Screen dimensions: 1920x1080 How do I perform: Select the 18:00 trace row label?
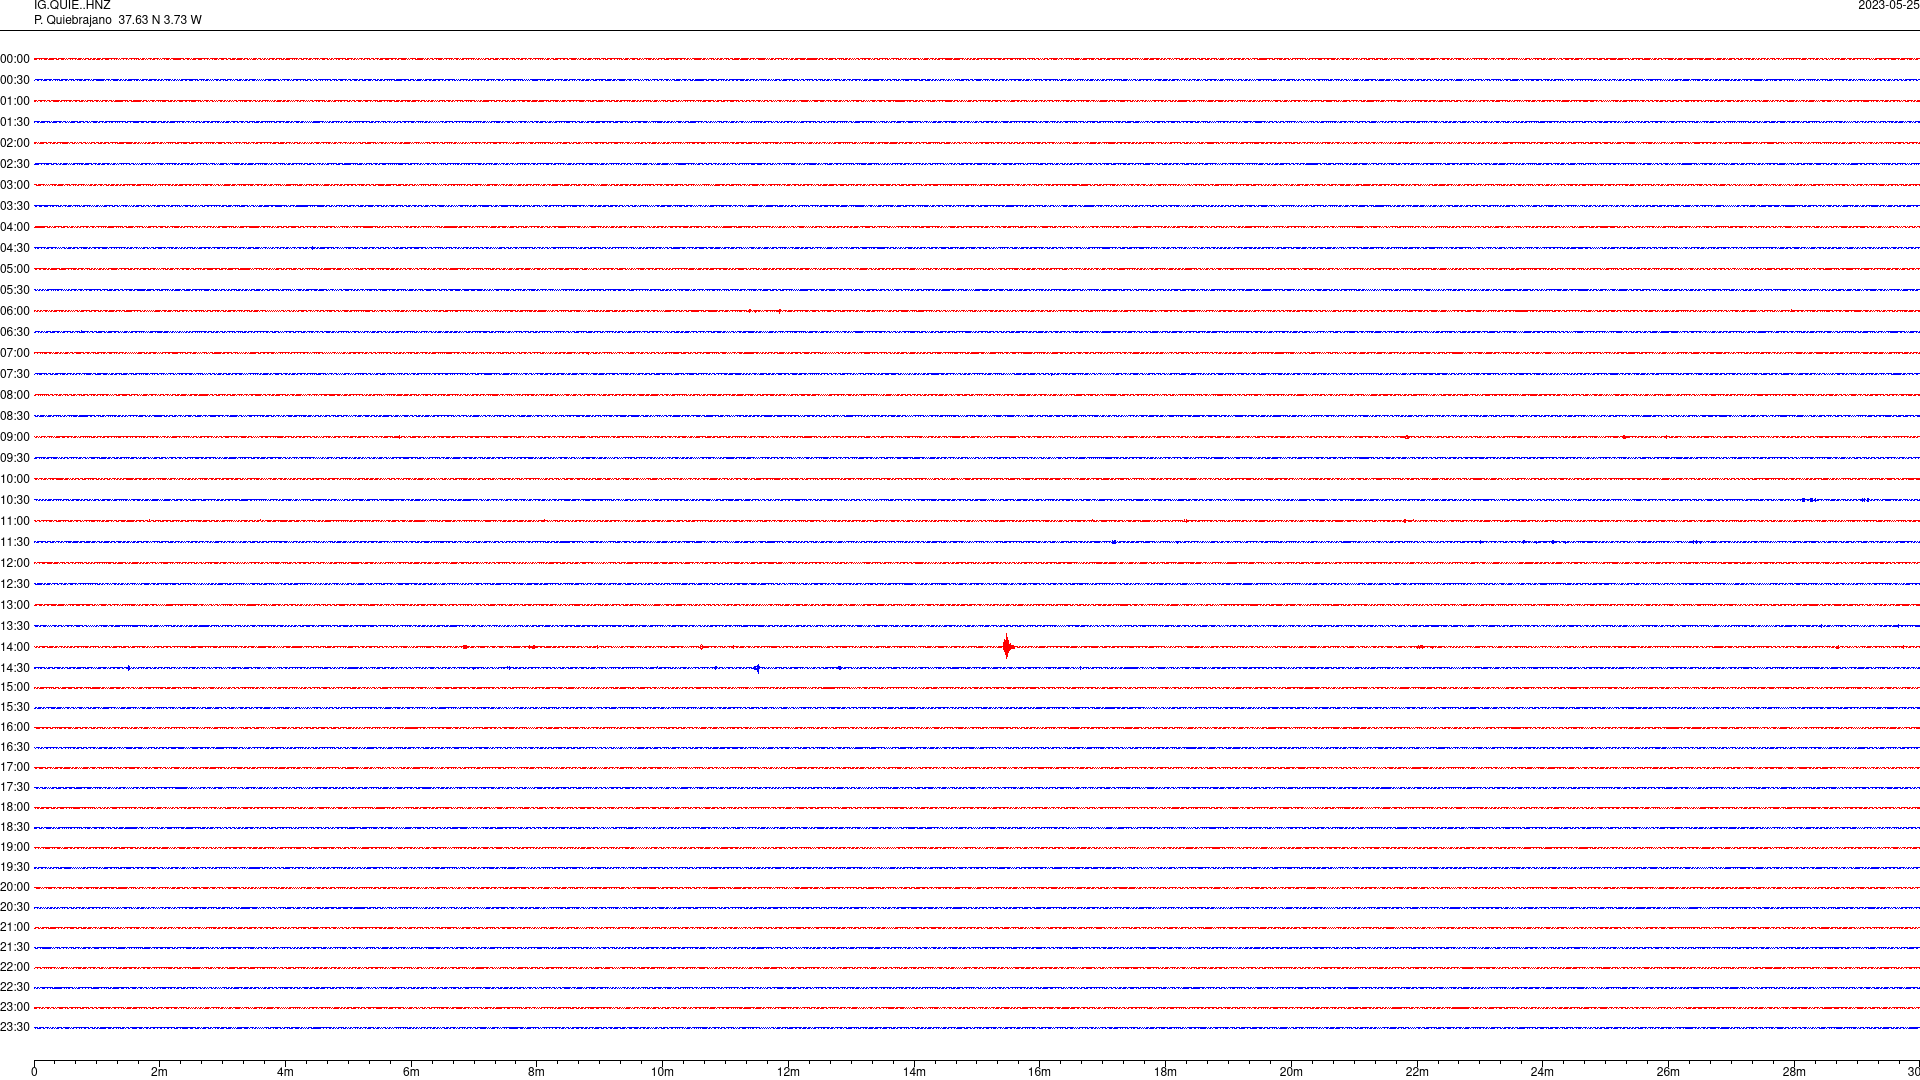click(x=15, y=807)
